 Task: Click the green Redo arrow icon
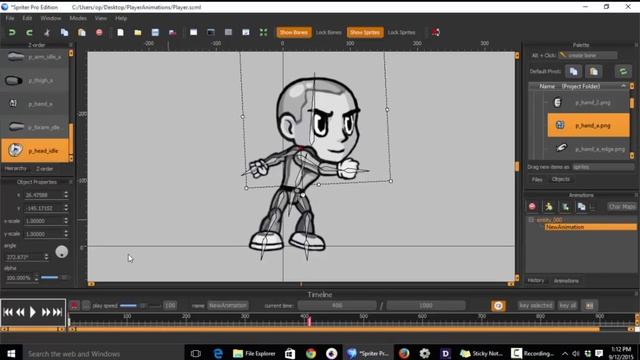click(29, 32)
